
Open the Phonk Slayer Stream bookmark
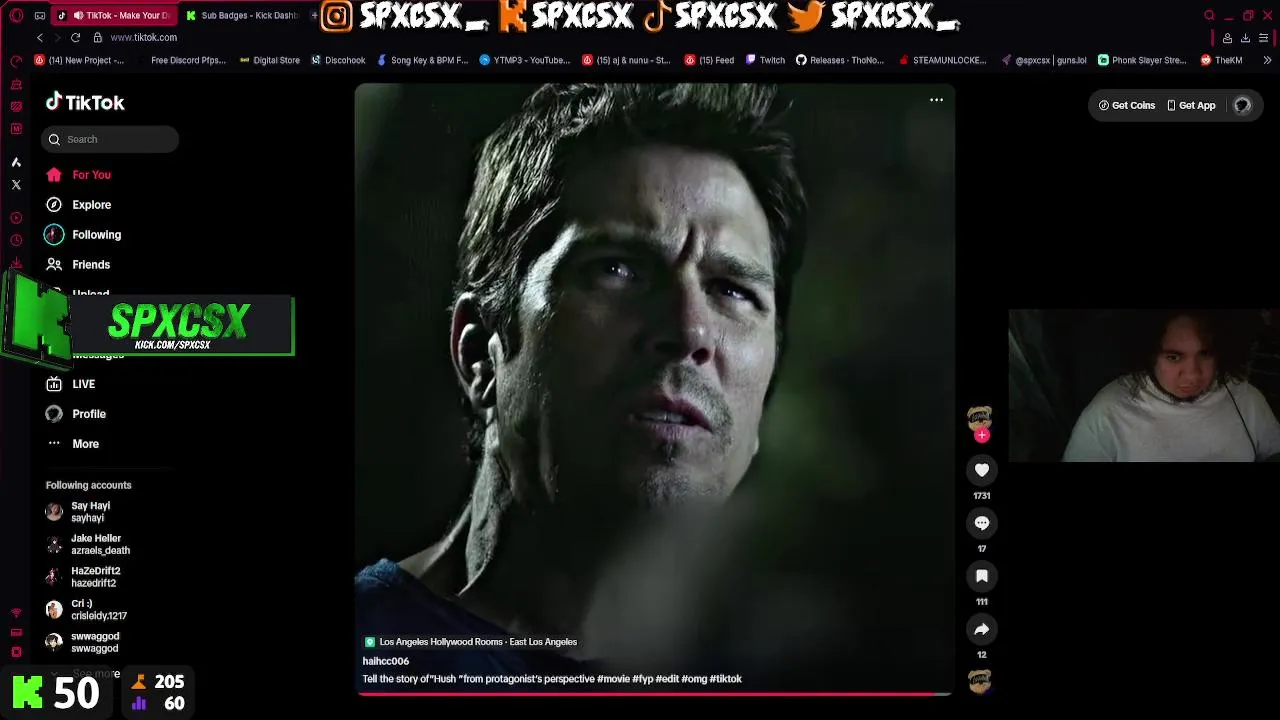1142,60
